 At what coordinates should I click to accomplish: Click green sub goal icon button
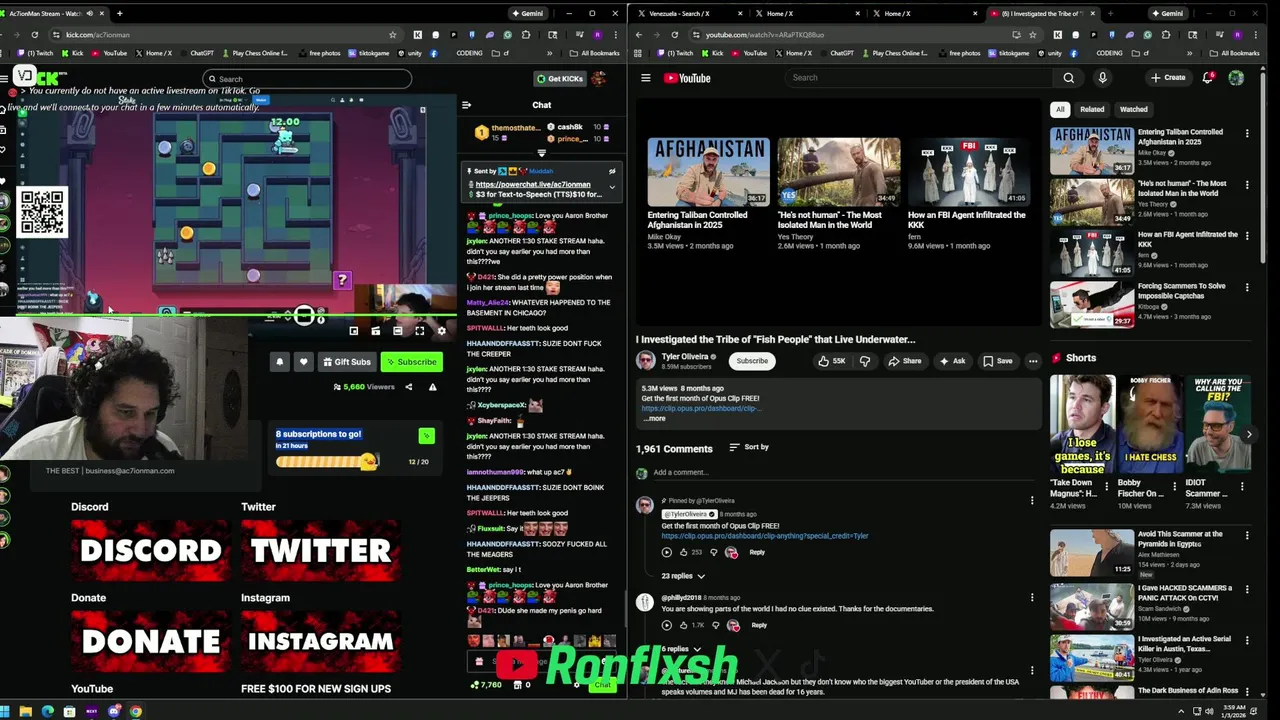pyautogui.click(x=426, y=435)
